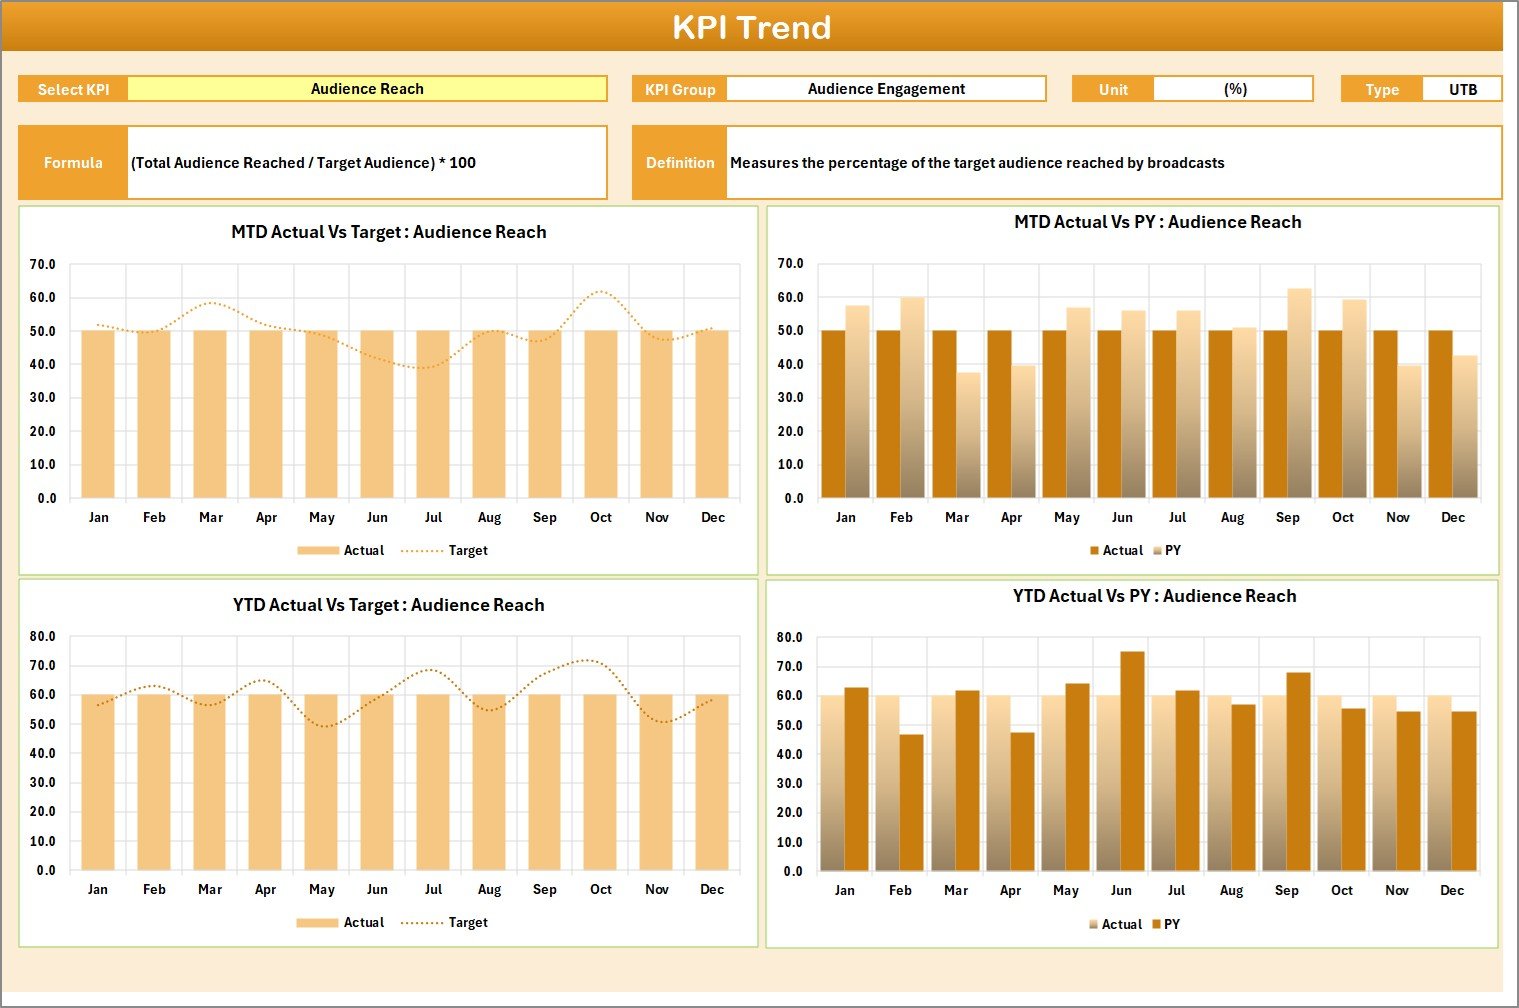Click PY legend marker in MTD PY chart
1519x1008 pixels.
tap(1158, 551)
